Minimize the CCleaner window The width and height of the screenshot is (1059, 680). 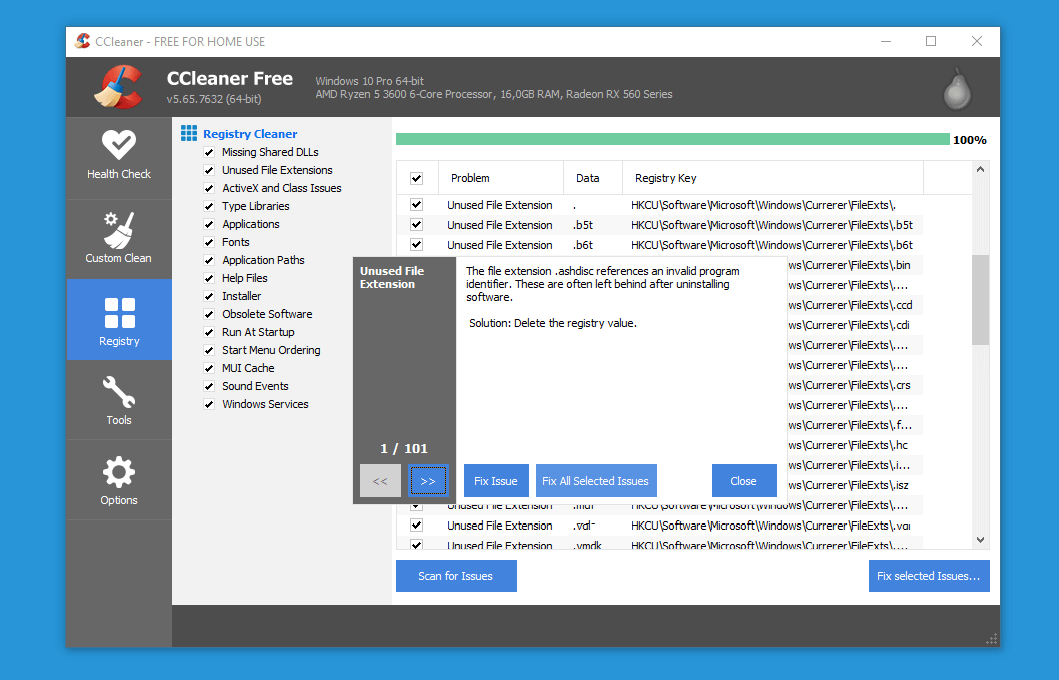(x=886, y=41)
